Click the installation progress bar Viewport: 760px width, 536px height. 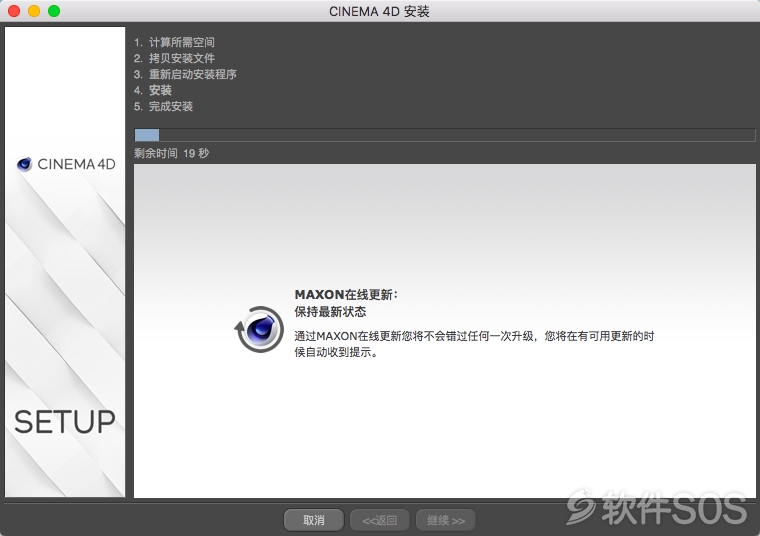click(444, 135)
